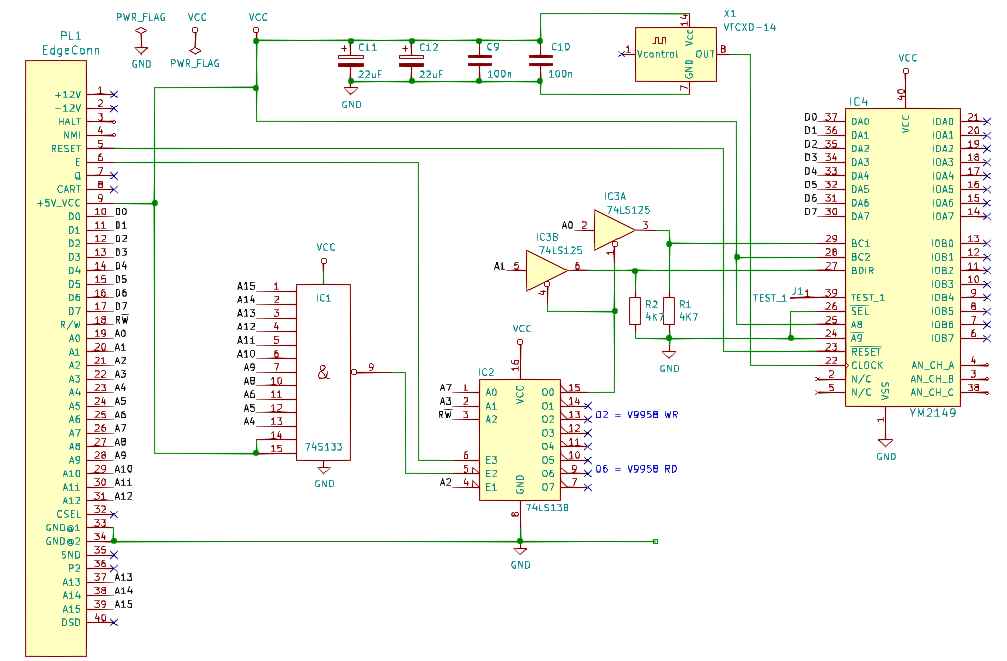Select the IC2 74LS138 decoder body
The width and height of the screenshot is (1007, 661).
pos(520,439)
